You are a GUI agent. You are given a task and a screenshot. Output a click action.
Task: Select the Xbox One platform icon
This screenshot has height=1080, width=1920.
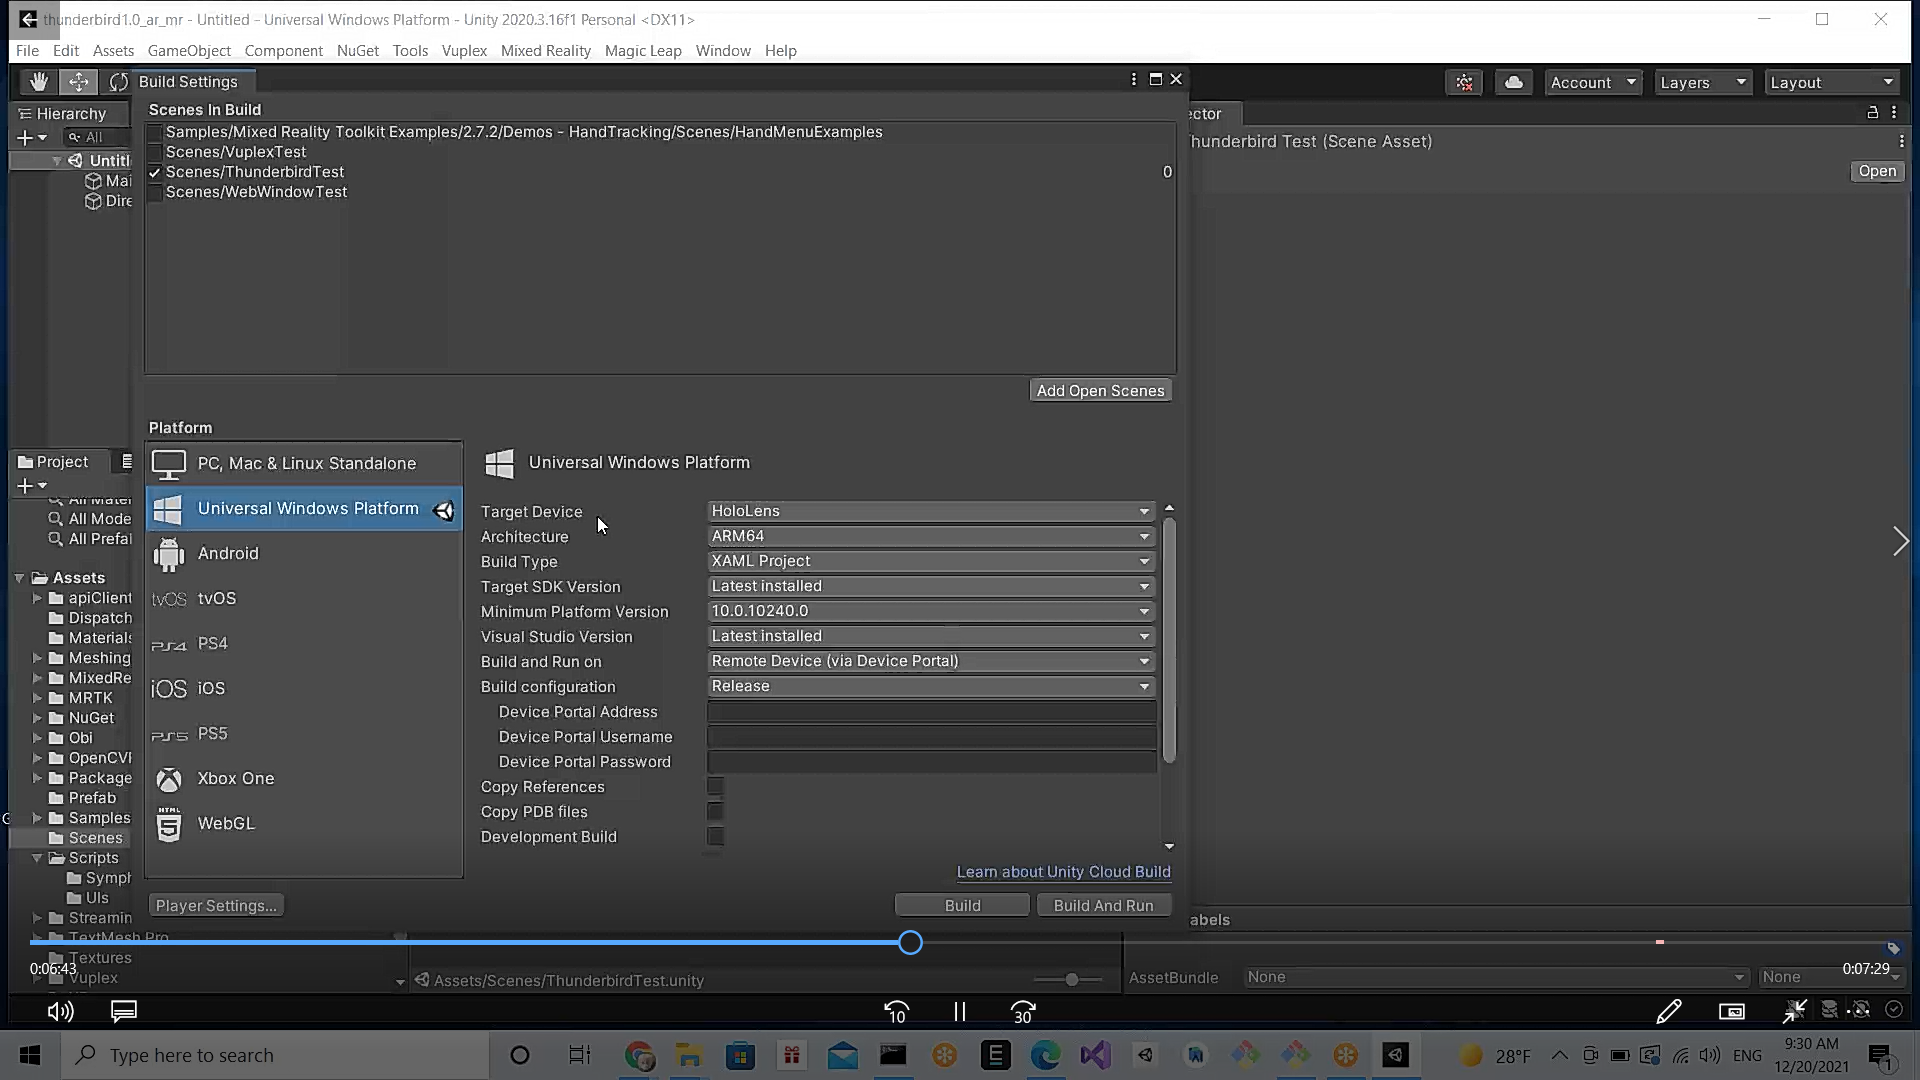coord(168,779)
